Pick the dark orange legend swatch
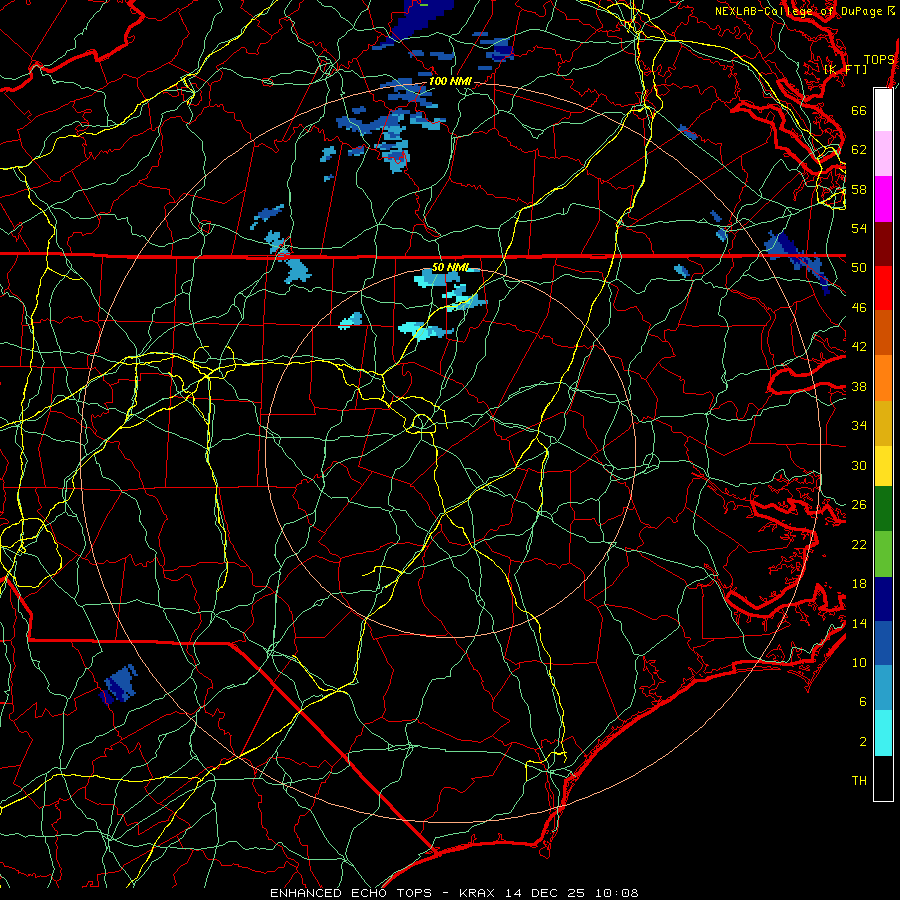This screenshot has height=900, width=900. (883, 332)
